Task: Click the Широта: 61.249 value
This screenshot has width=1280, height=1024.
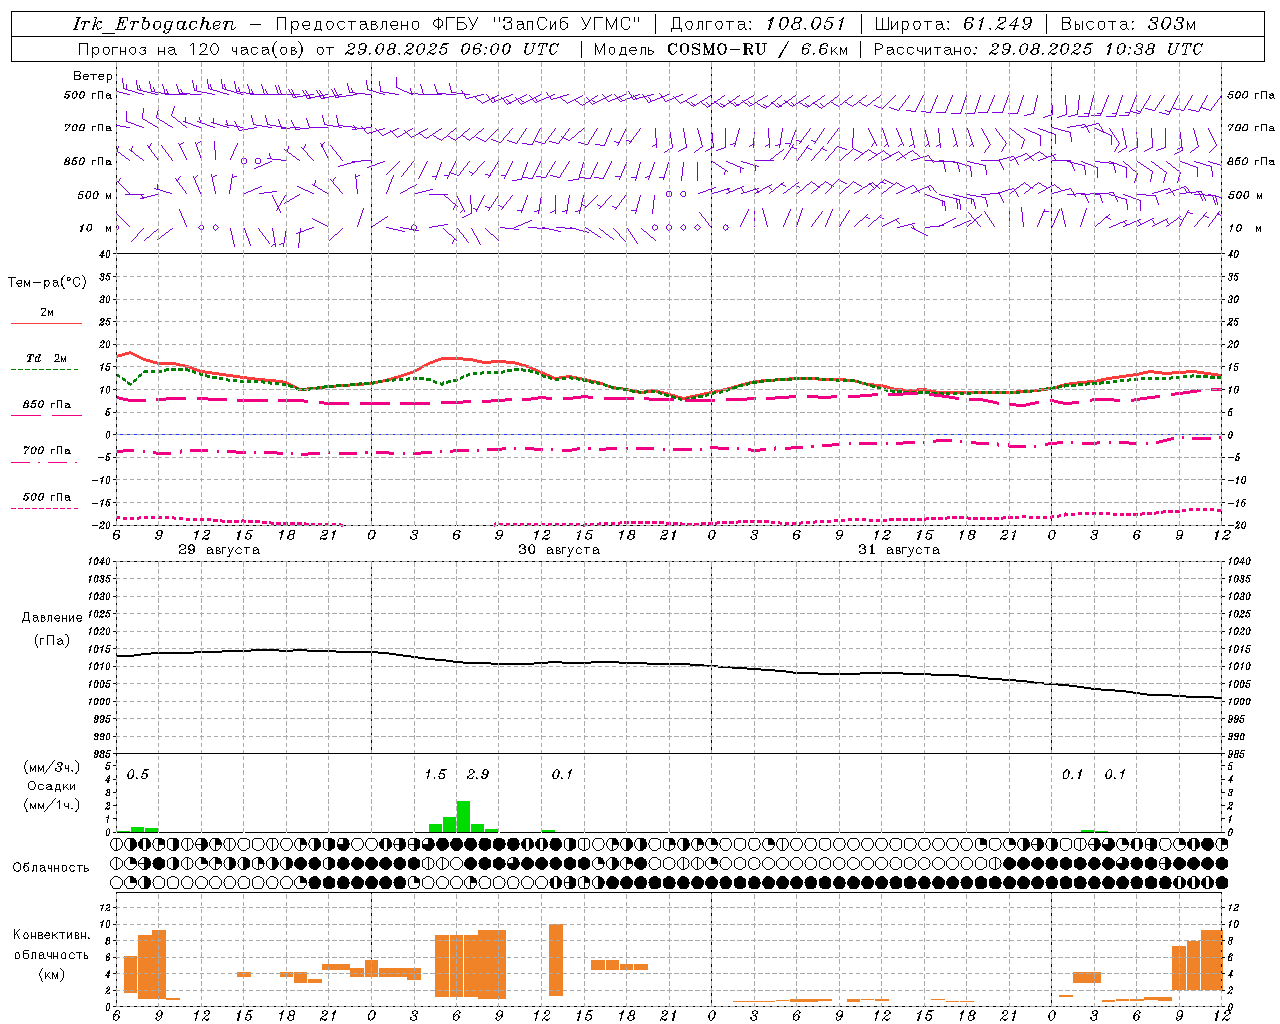Action: point(953,24)
